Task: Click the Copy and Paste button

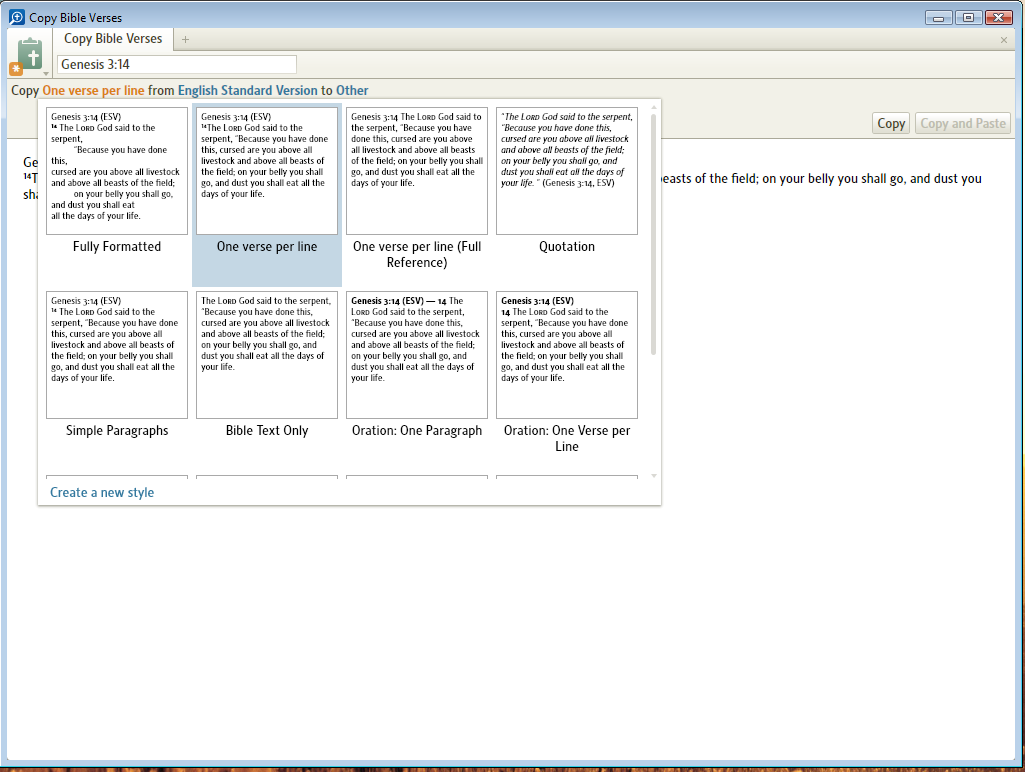Action: [963, 123]
